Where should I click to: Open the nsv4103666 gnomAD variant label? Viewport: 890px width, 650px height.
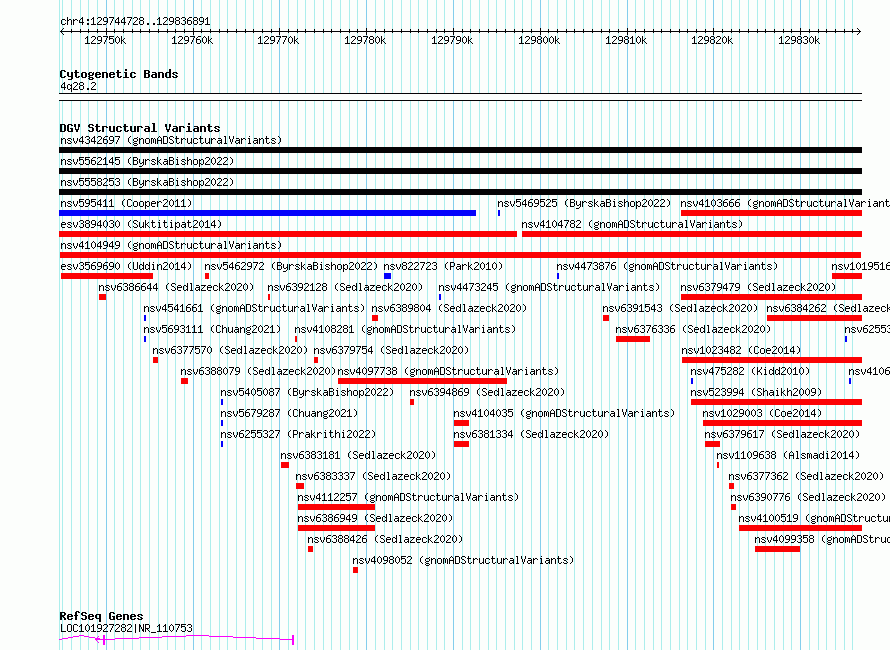click(x=785, y=203)
